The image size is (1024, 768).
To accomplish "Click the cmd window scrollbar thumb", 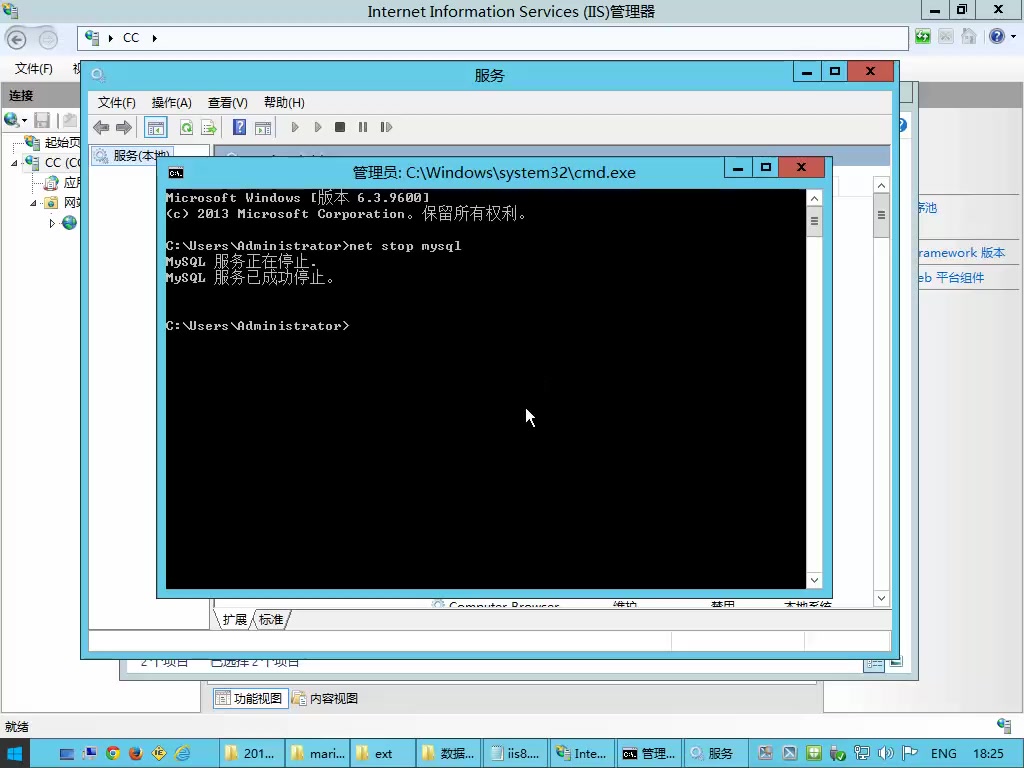I will click(814, 221).
